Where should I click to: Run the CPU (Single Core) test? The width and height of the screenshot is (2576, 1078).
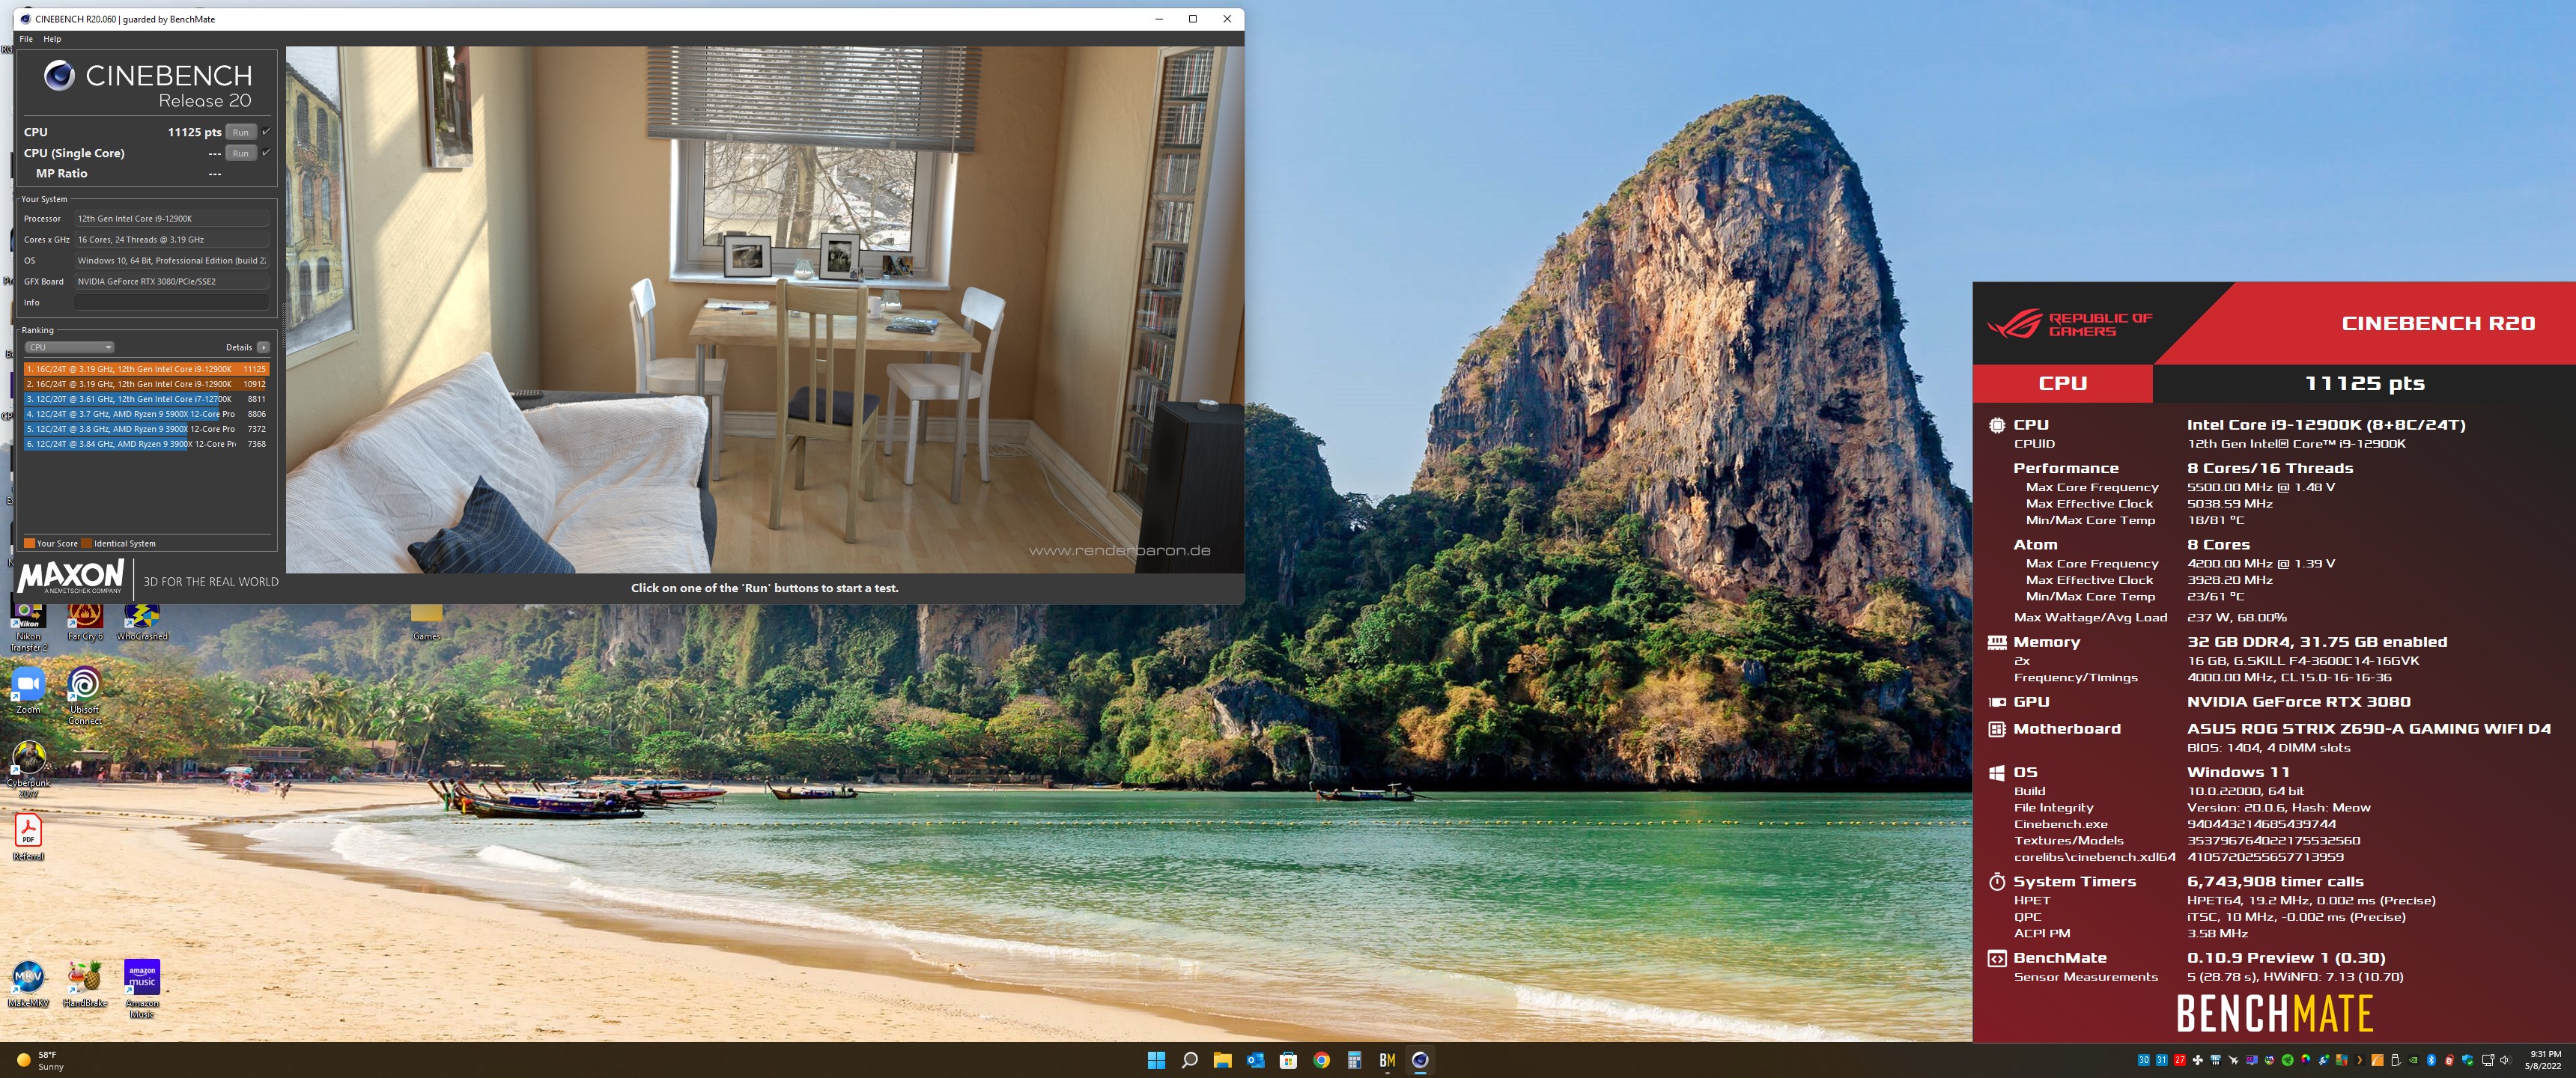[240, 153]
